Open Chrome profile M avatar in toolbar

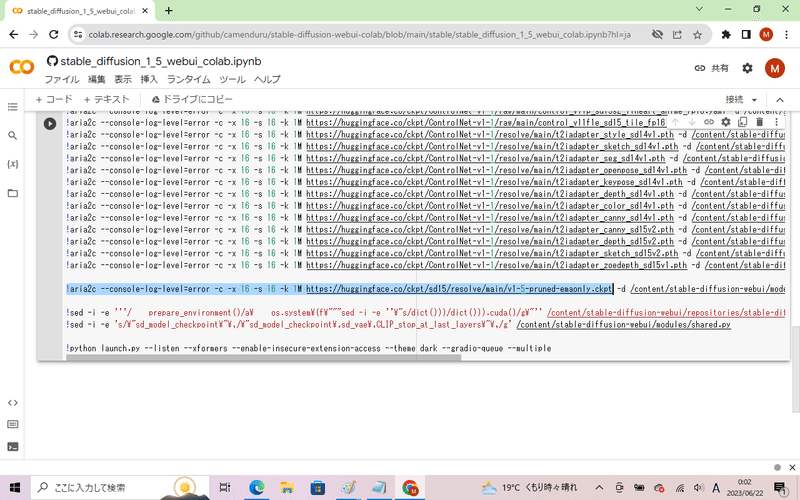[x=766, y=35]
